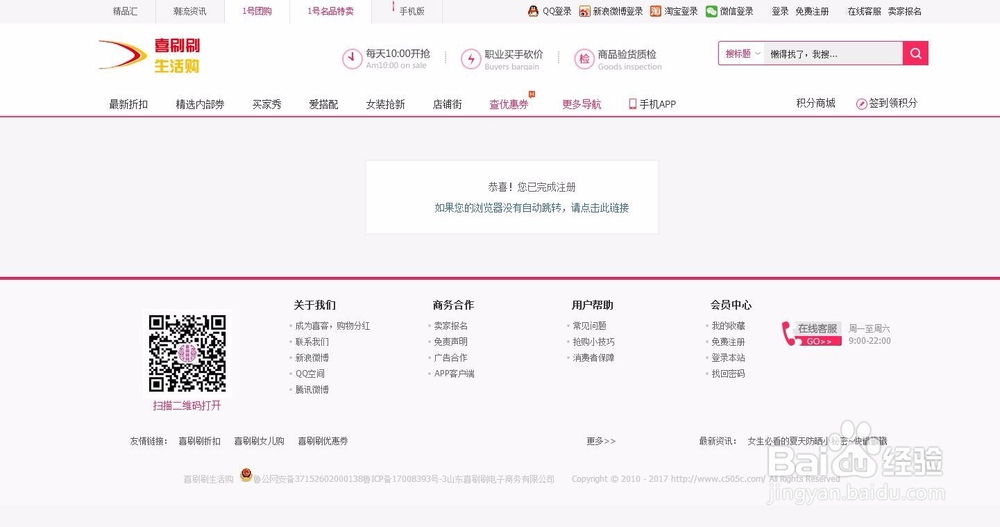The width and height of the screenshot is (1000, 527).
Task: Click the top bar 在线客服 link
Action: point(864,11)
